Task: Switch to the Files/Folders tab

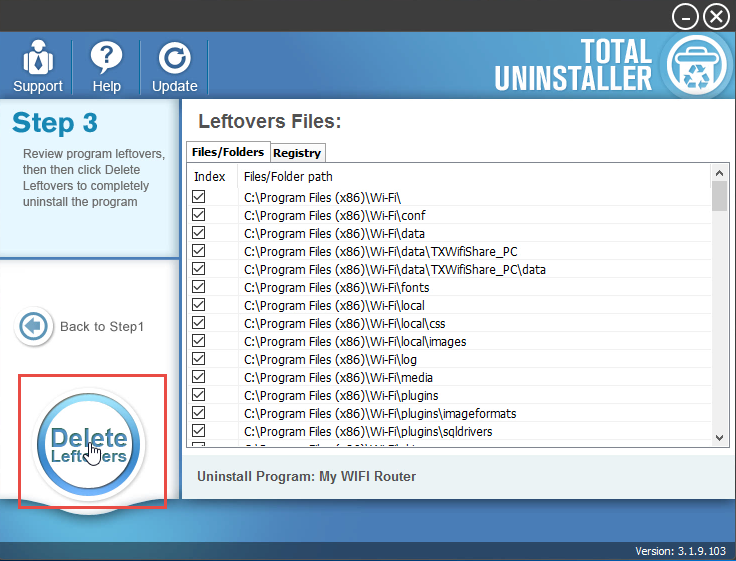Action: tap(228, 152)
